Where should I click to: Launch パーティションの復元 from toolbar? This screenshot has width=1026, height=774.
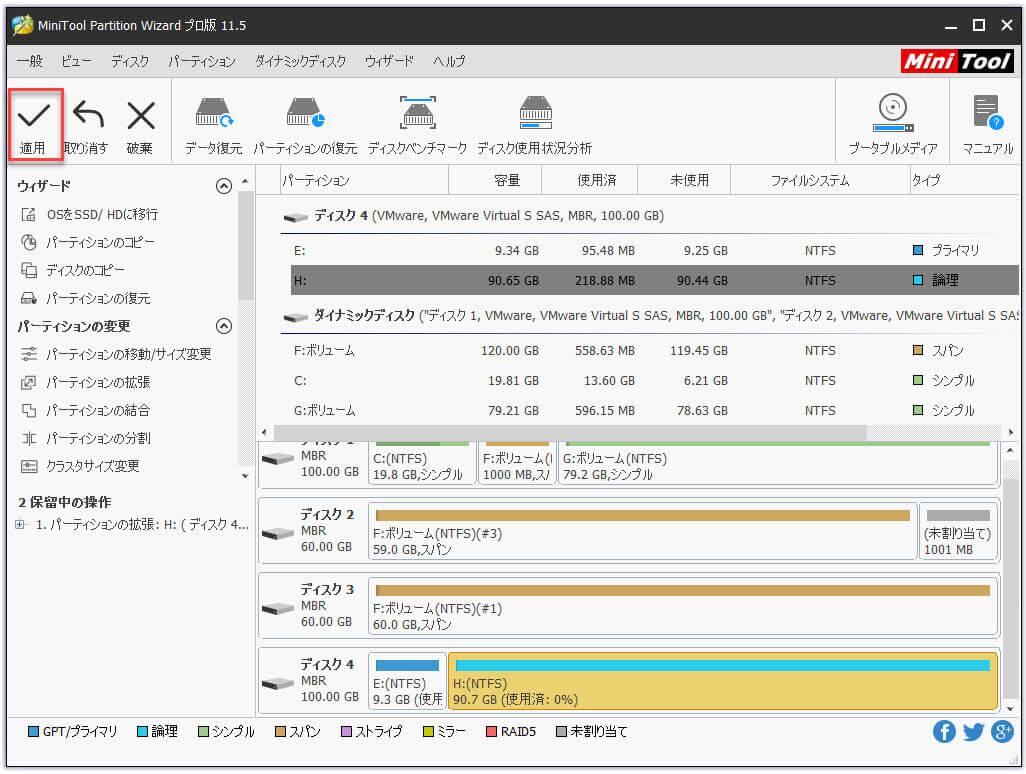pyautogui.click(x=305, y=116)
